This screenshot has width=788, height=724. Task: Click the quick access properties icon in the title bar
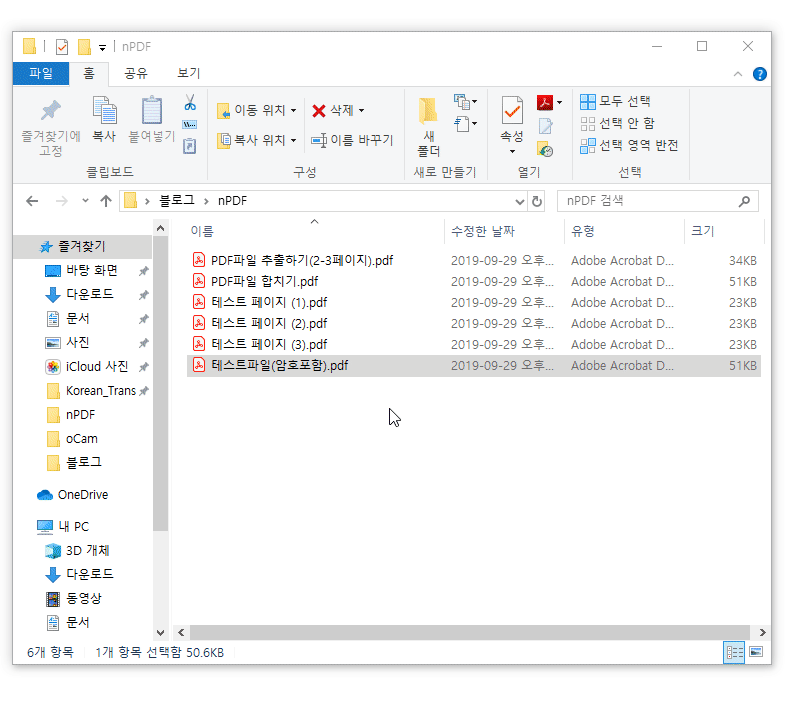[62, 47]
